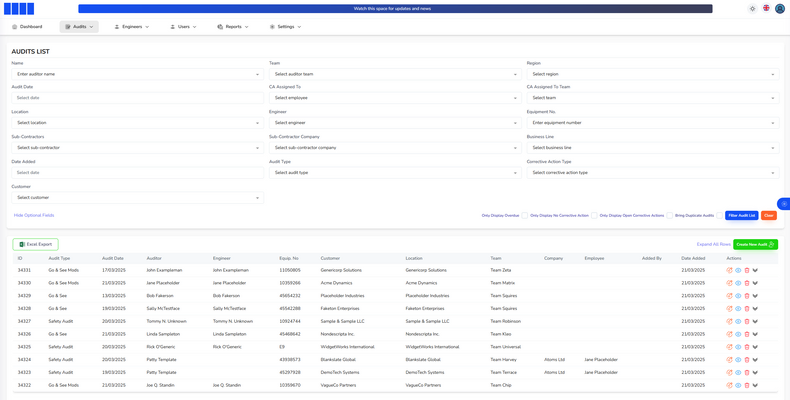View audit 34328 with the eye icon
This screenshot has width=790, height=400.
738,308
